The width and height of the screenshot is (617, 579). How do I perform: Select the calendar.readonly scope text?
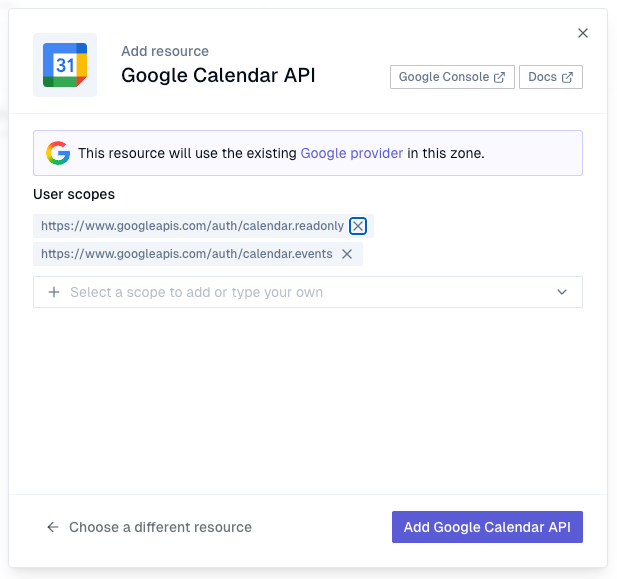click(x=192, y=226)
